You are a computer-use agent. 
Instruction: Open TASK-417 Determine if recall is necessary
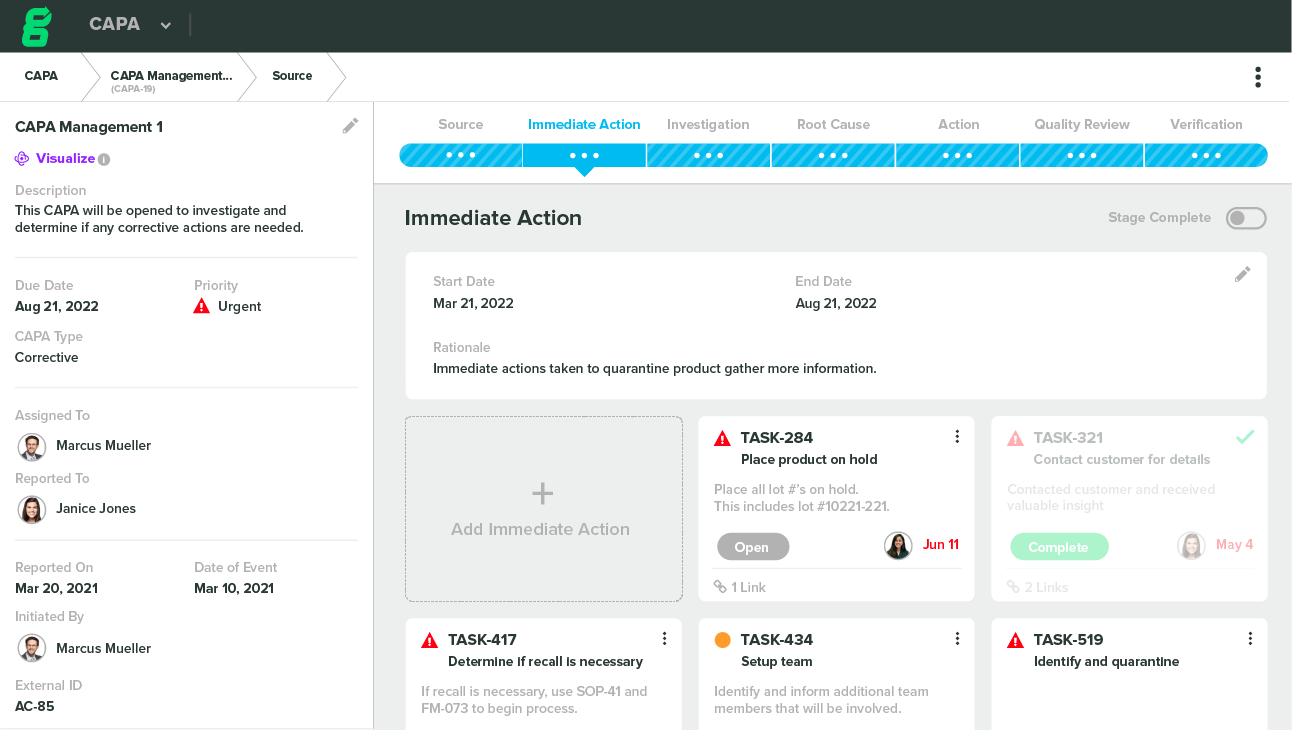pos(545,662)
